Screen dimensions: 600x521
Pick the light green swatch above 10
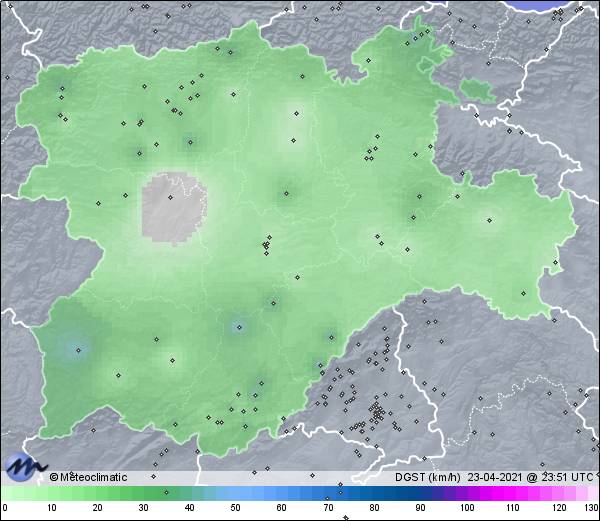click(x=52, y=493)
